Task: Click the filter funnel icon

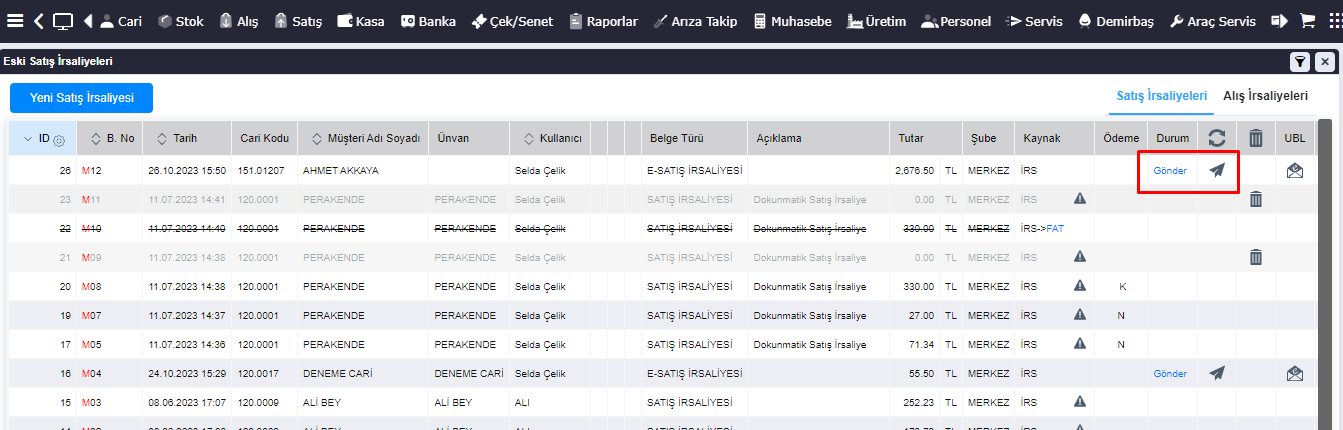Action: click(1299, 62)
